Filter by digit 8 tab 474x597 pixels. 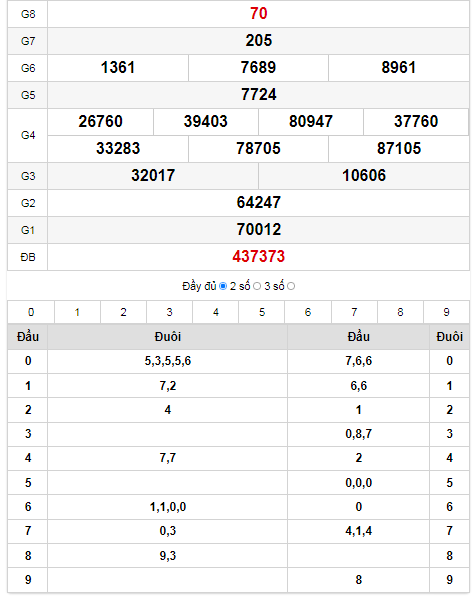click(x=400, y=312)
